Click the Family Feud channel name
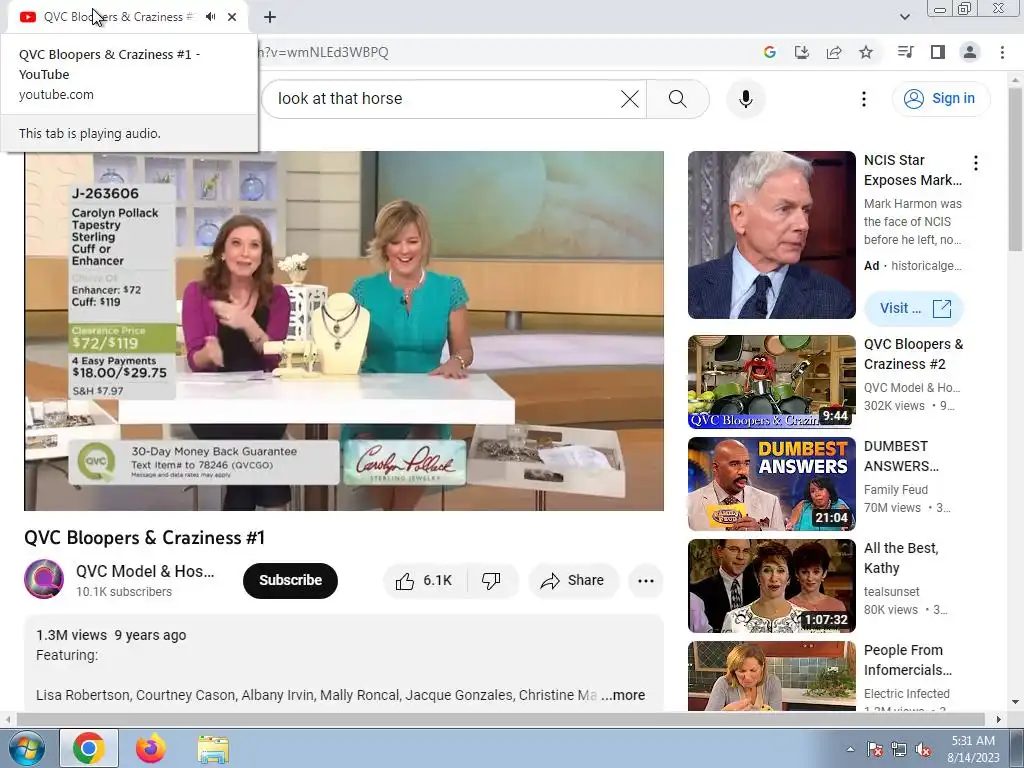The image size is (1024, 768). (895, 490)
